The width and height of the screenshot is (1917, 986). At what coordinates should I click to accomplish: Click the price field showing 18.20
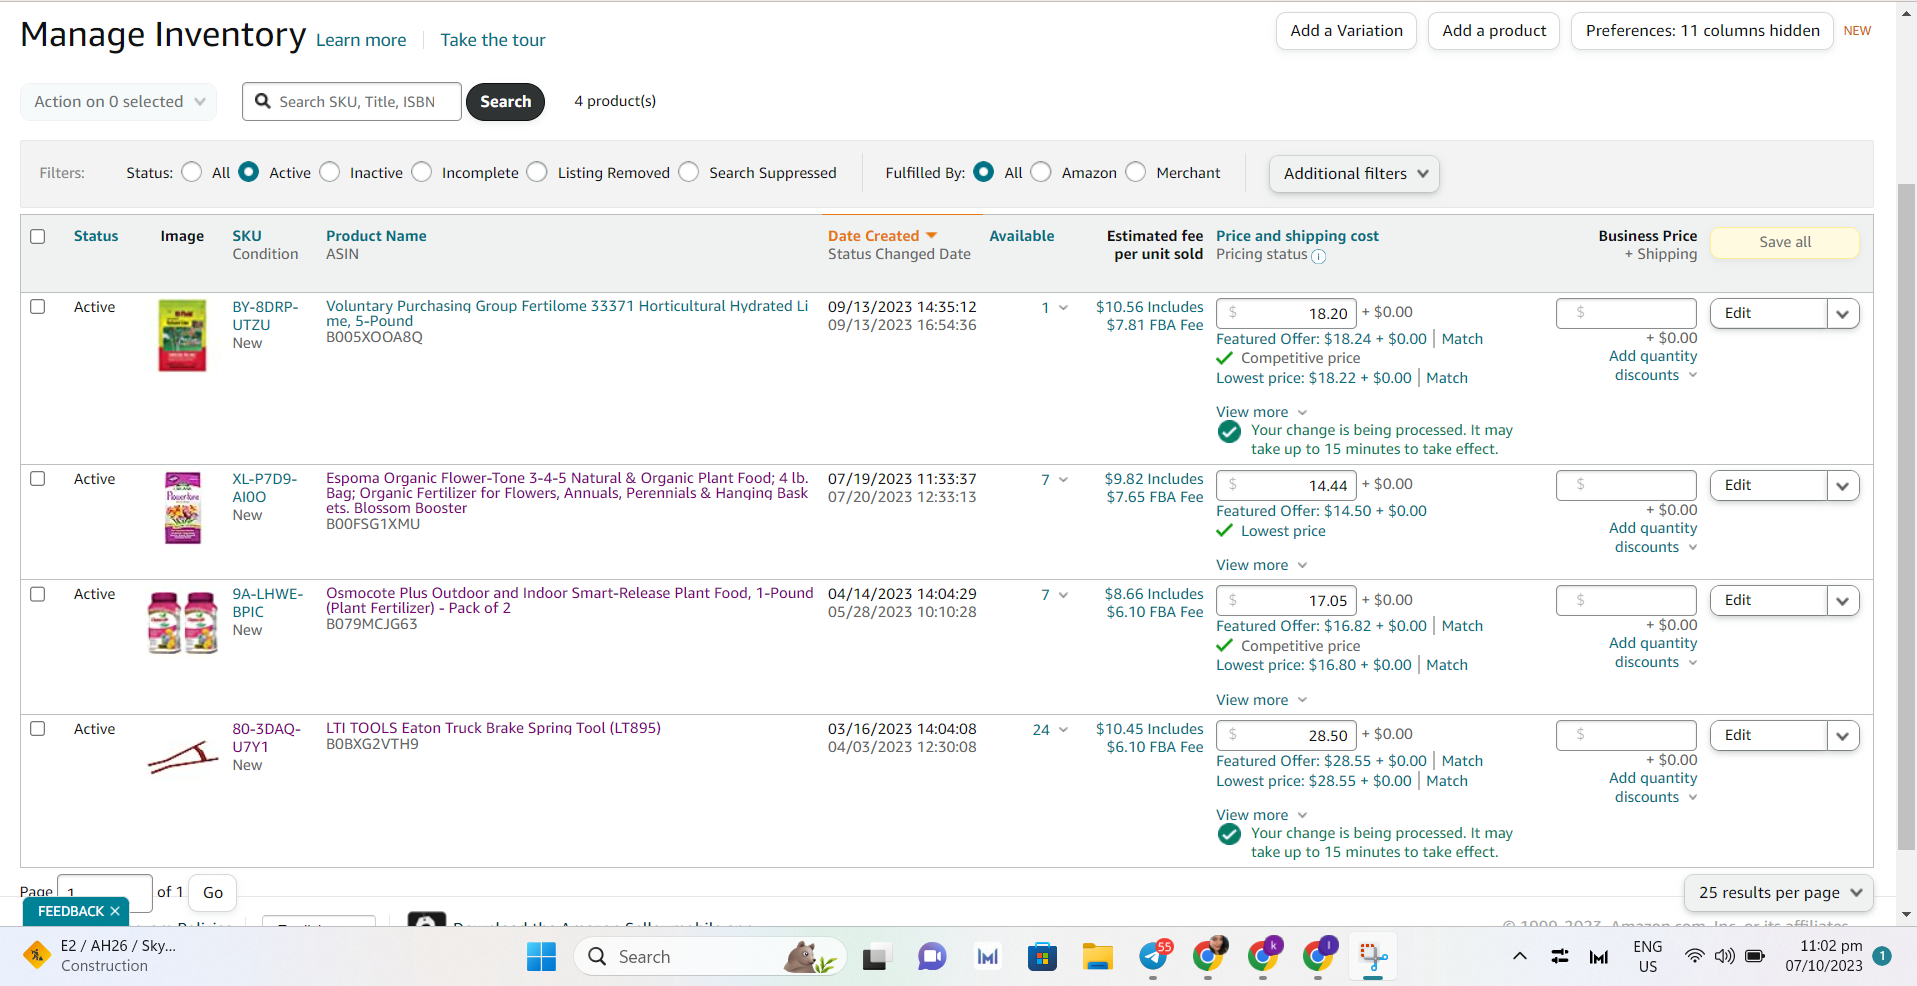pyautogui.click(x=1287, y=314)
